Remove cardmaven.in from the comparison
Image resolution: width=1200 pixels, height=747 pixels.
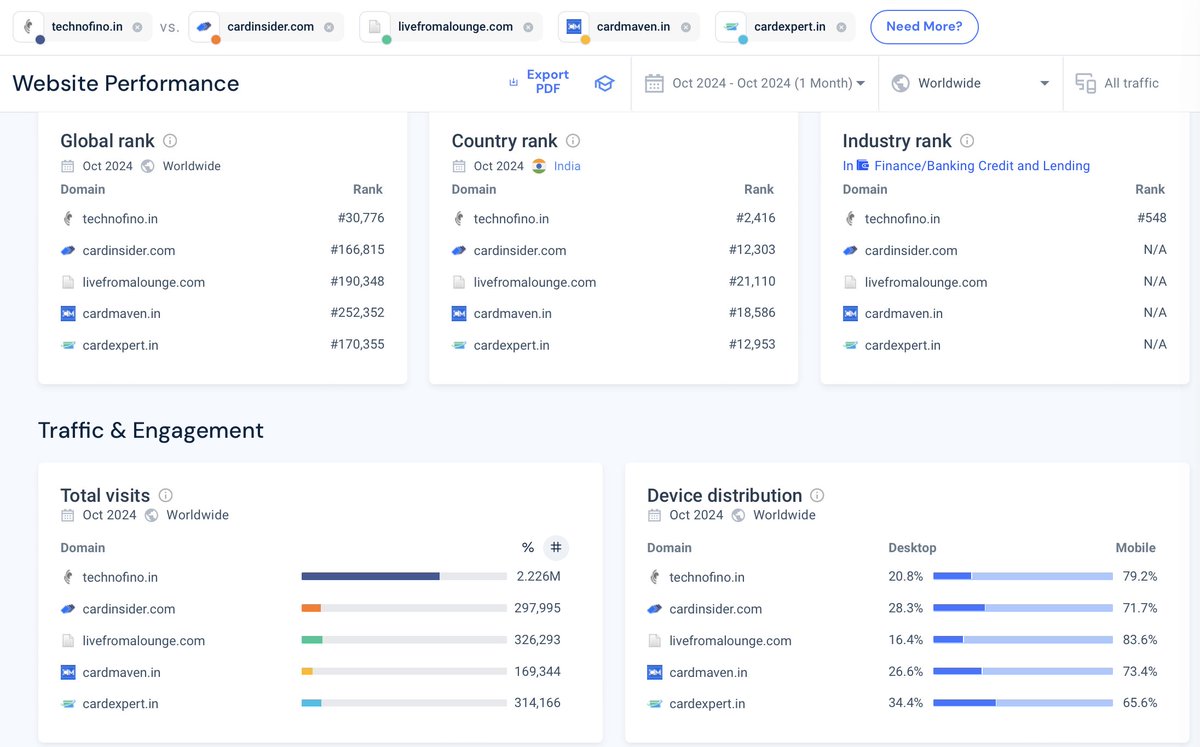[x=685, y=27]
